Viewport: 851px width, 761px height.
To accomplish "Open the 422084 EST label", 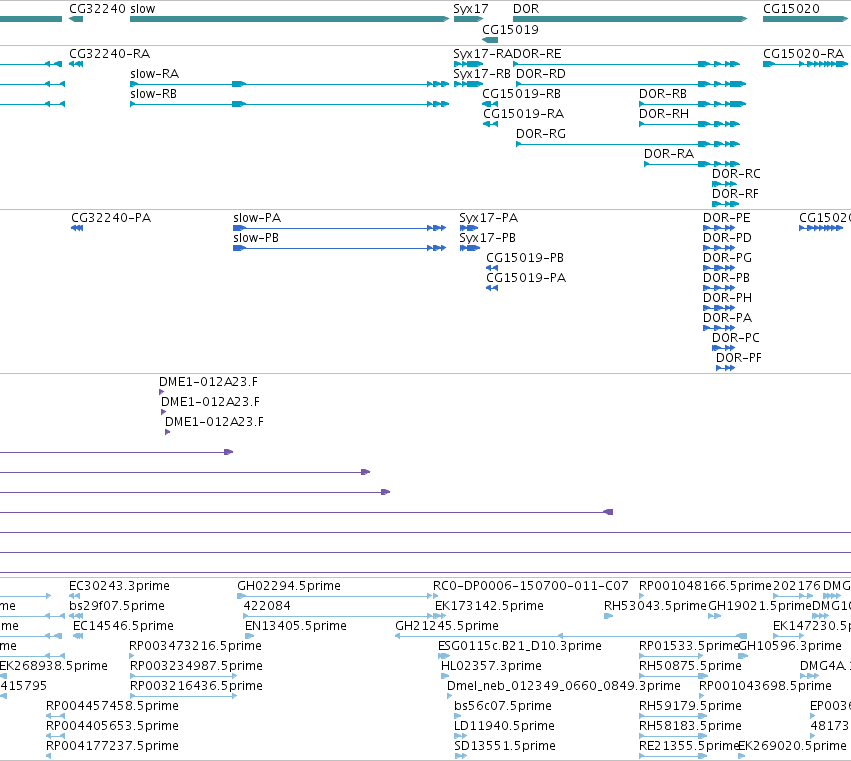I will click(x=267, y=606).
